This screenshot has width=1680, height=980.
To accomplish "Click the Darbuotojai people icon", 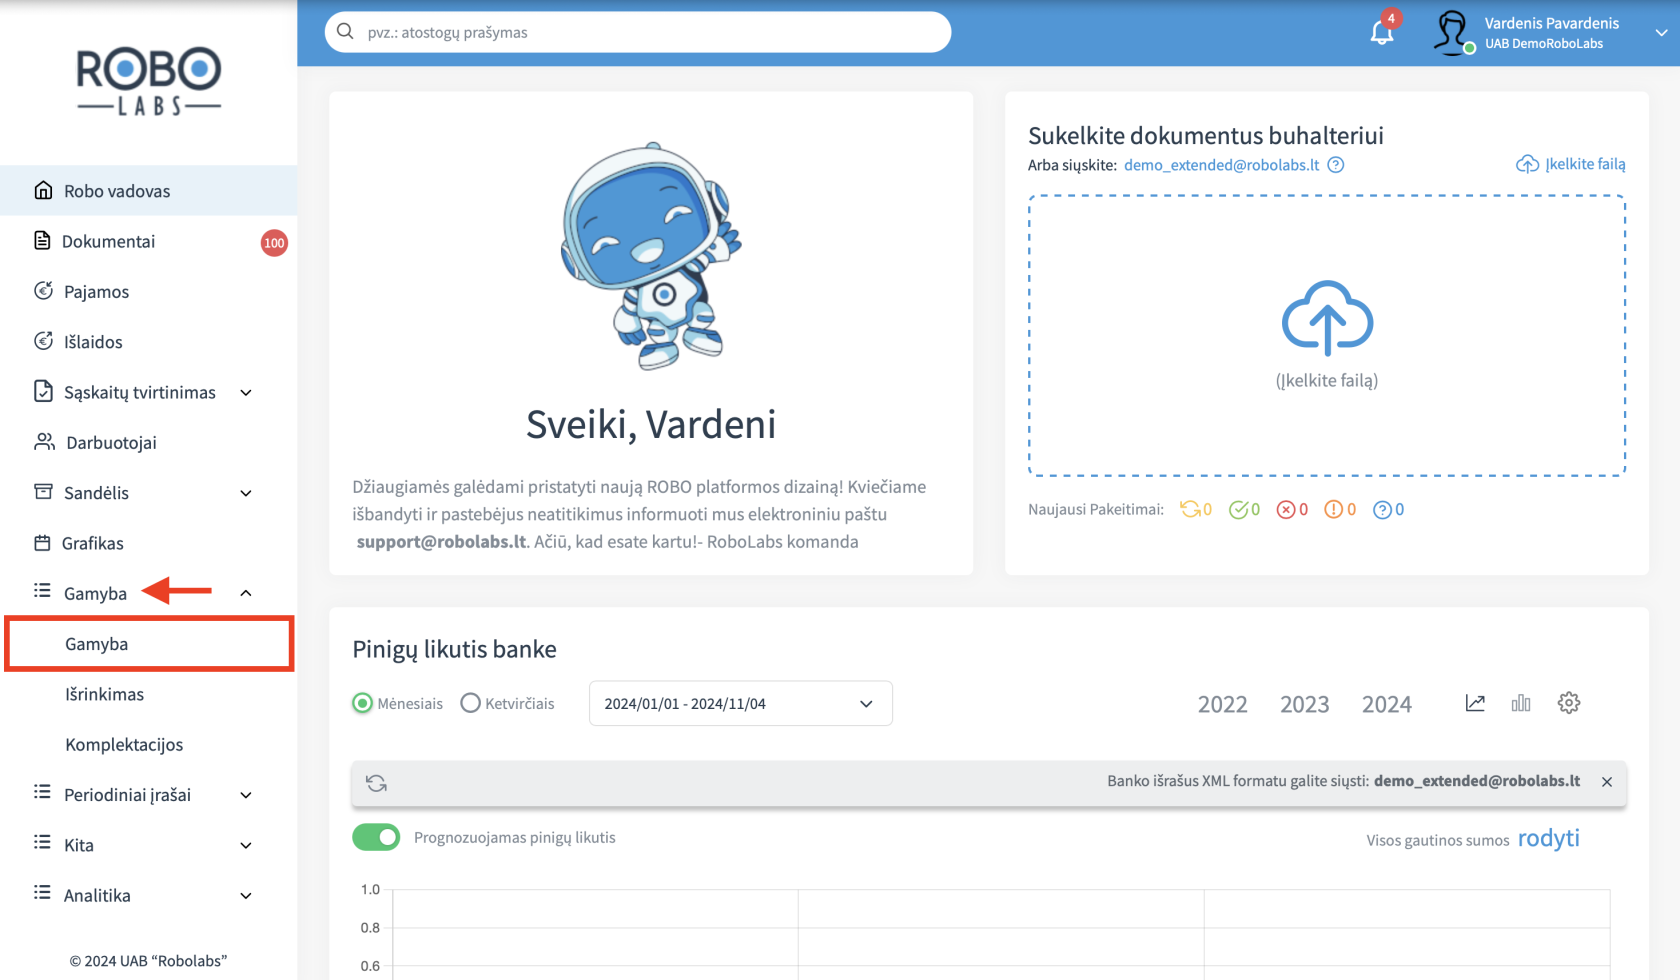I will pyautogui.click(x=44, y=441).
